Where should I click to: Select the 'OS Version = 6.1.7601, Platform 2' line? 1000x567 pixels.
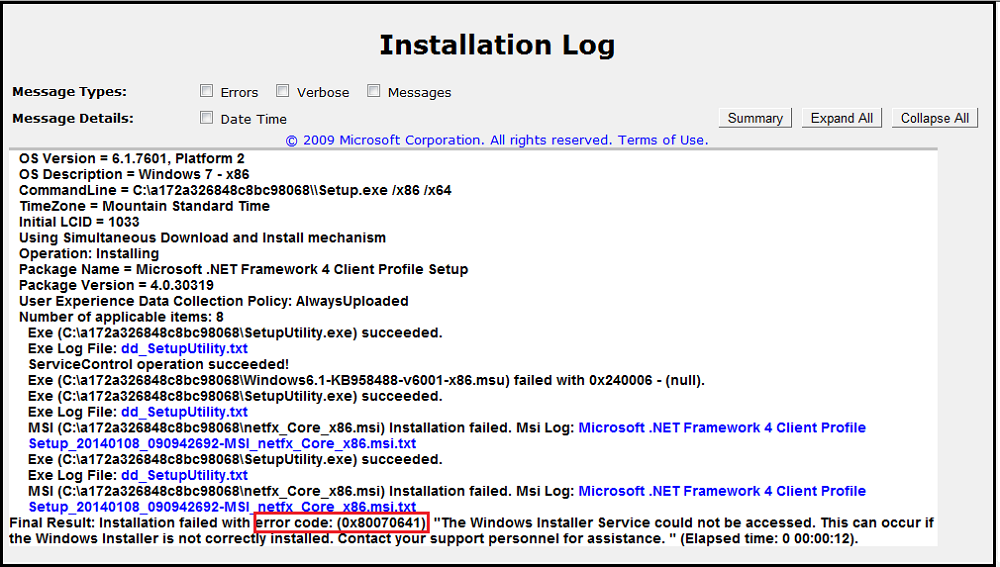click(131, 159)
